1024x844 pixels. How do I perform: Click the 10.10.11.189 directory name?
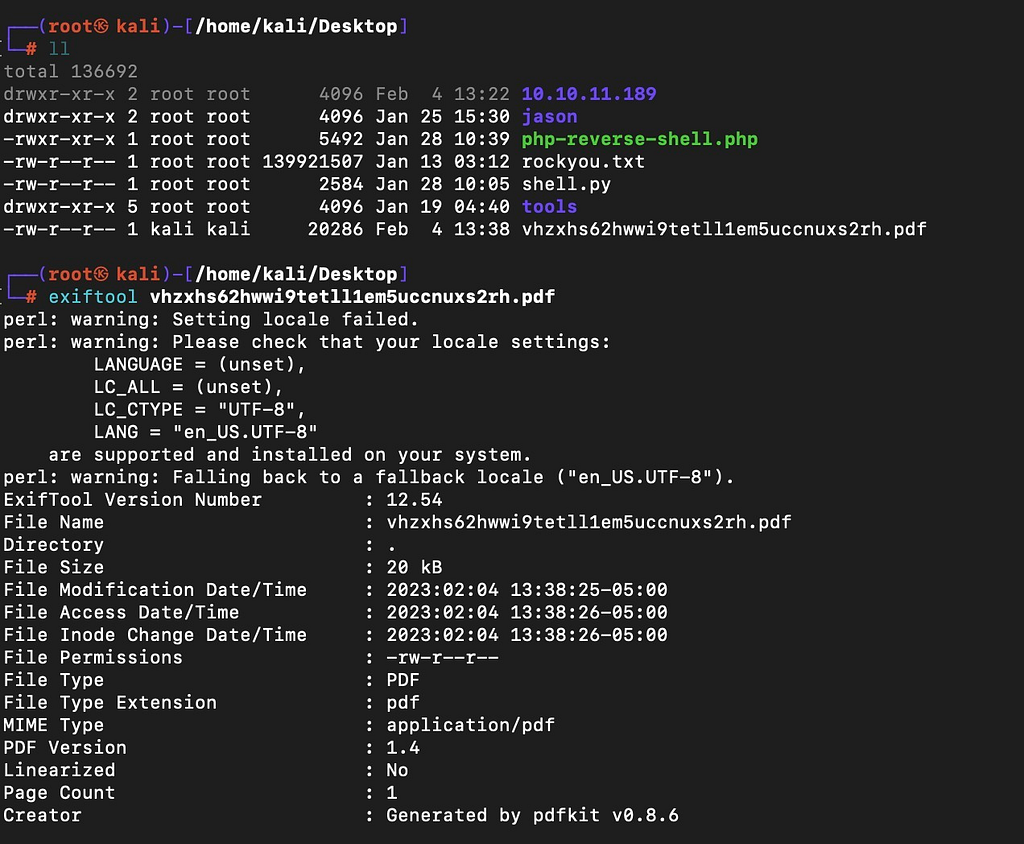[x=588, y=94]
